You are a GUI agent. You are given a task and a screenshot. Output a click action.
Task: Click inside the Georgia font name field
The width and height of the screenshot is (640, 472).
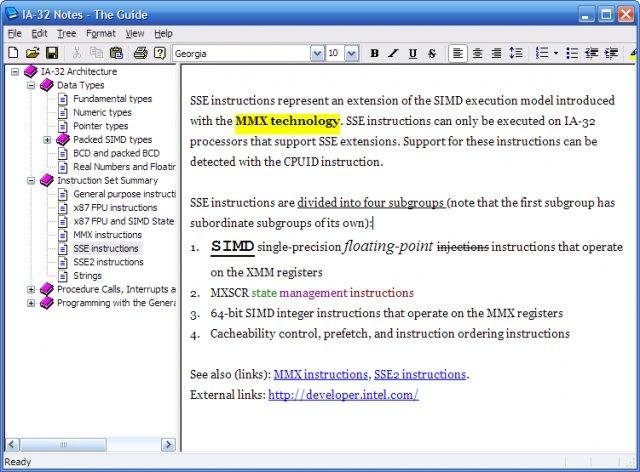tap(242, 53)
